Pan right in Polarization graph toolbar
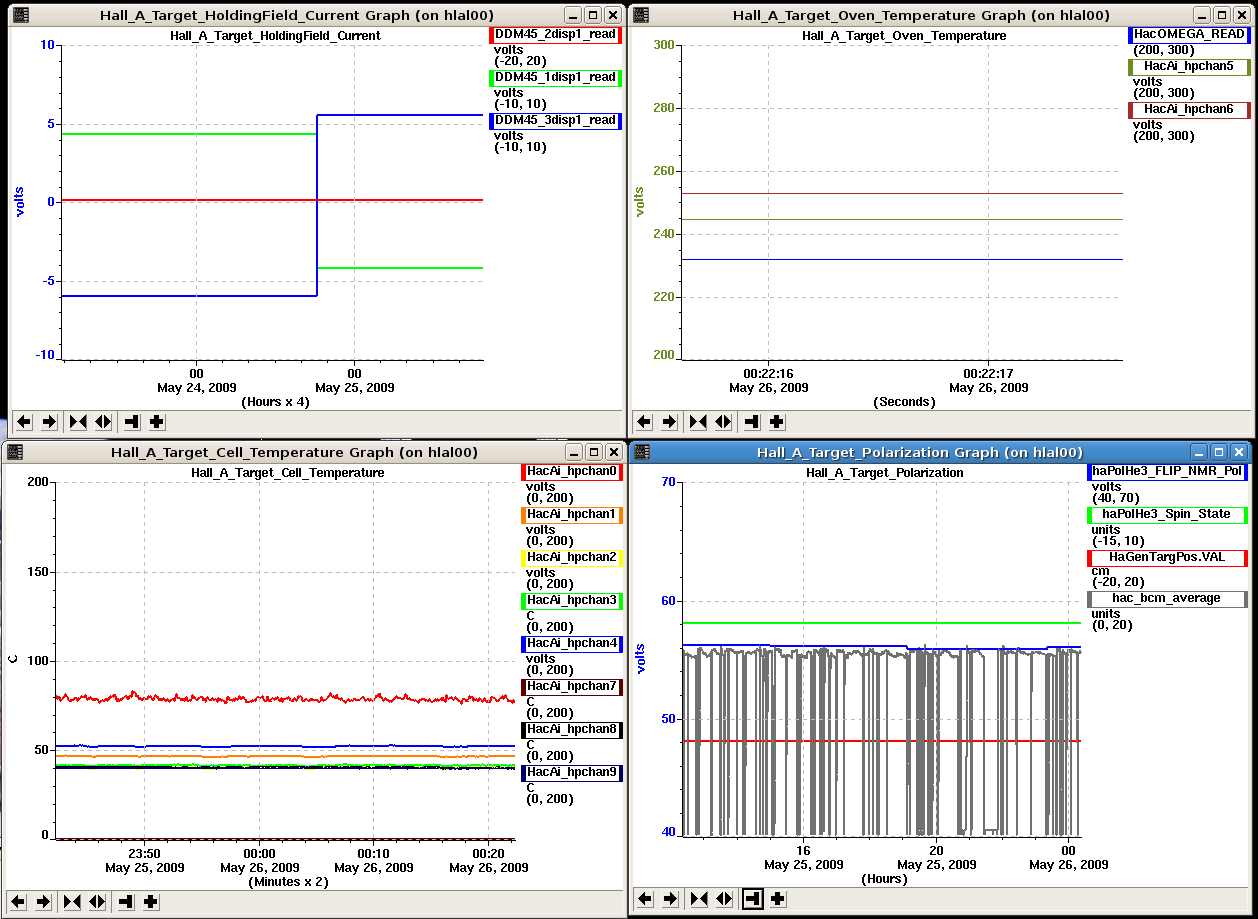The height and width of the screenshot is (919, 1258). (671, 899)
